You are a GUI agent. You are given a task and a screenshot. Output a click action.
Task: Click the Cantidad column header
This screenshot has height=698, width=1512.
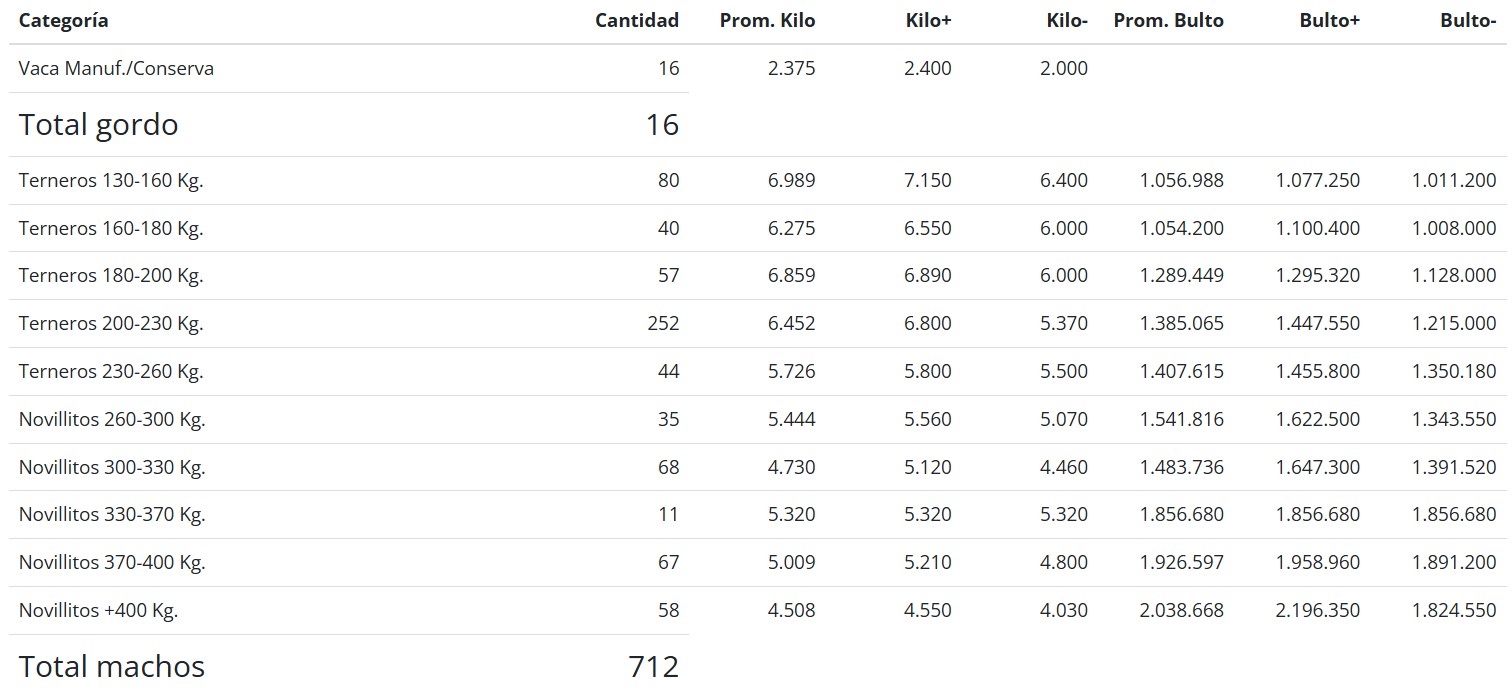coord(636,21)
